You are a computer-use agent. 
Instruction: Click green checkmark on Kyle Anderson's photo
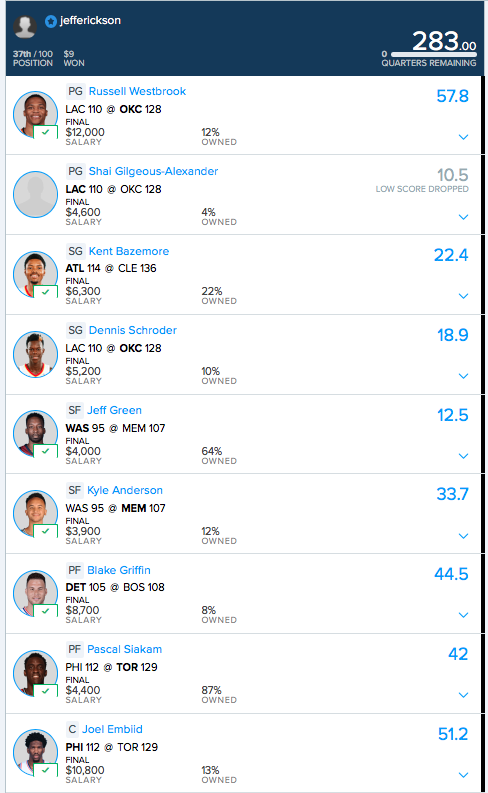coord(46,531)
